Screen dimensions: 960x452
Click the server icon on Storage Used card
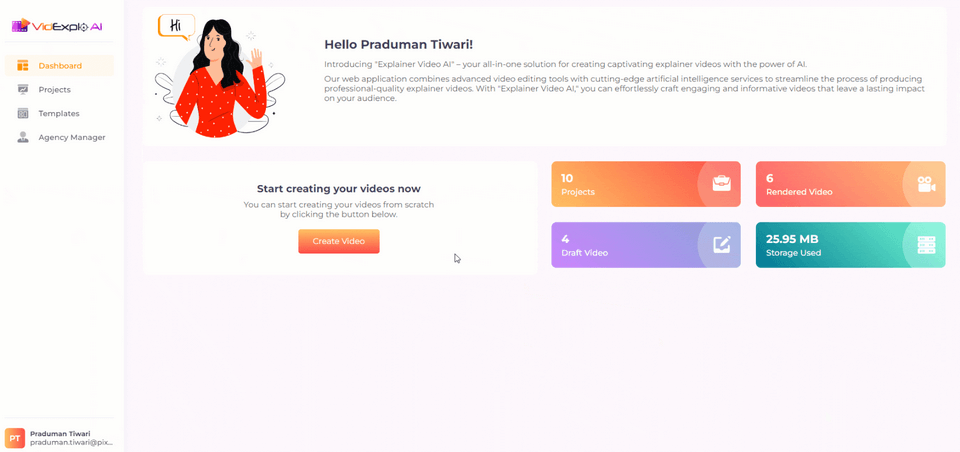(x=926, y=245)
